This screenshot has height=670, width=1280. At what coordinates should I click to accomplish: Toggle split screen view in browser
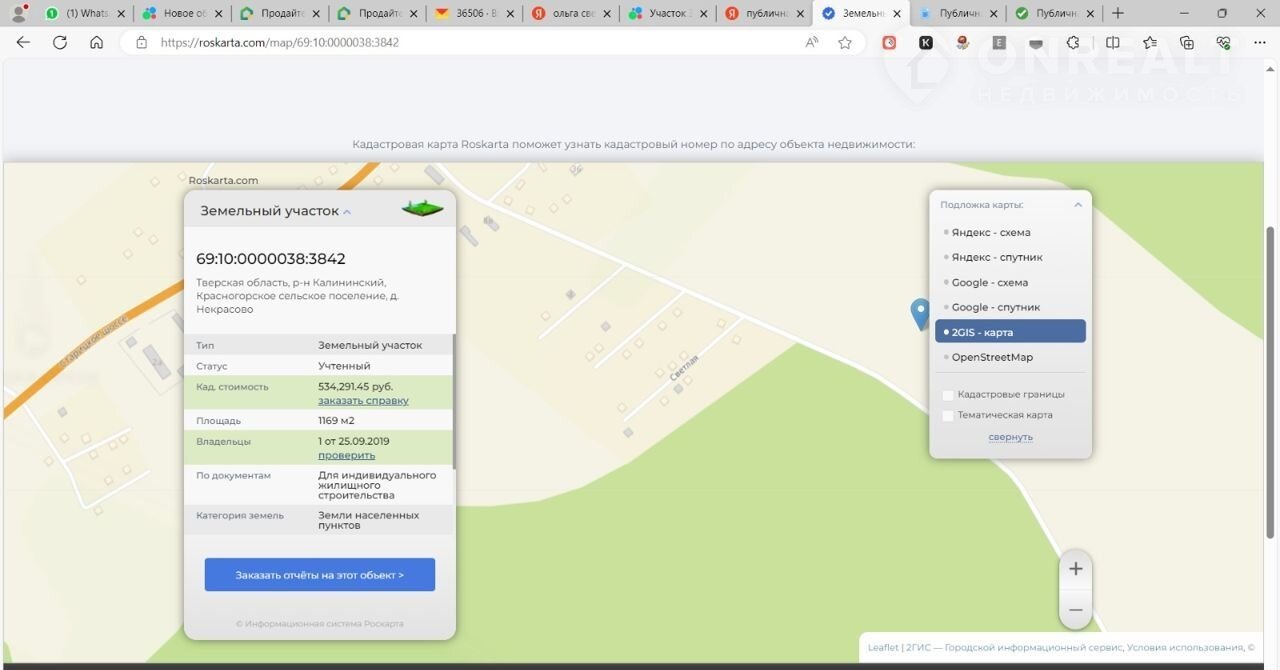point(1112,43)
